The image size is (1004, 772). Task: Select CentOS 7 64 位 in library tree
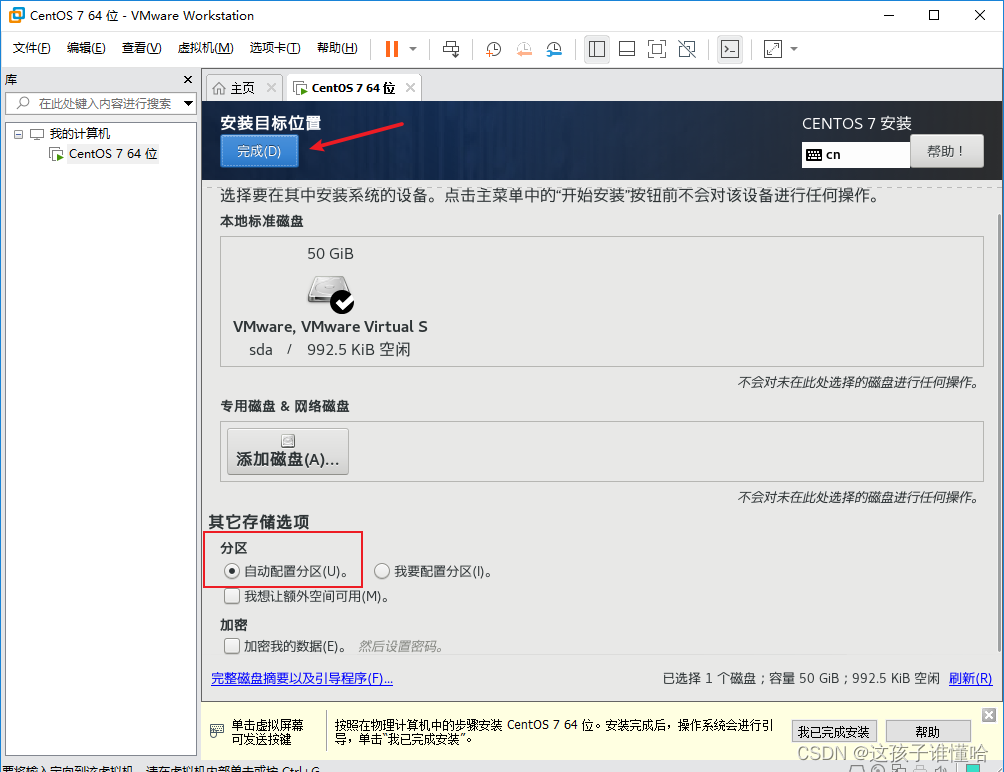[x=113, y=154]
